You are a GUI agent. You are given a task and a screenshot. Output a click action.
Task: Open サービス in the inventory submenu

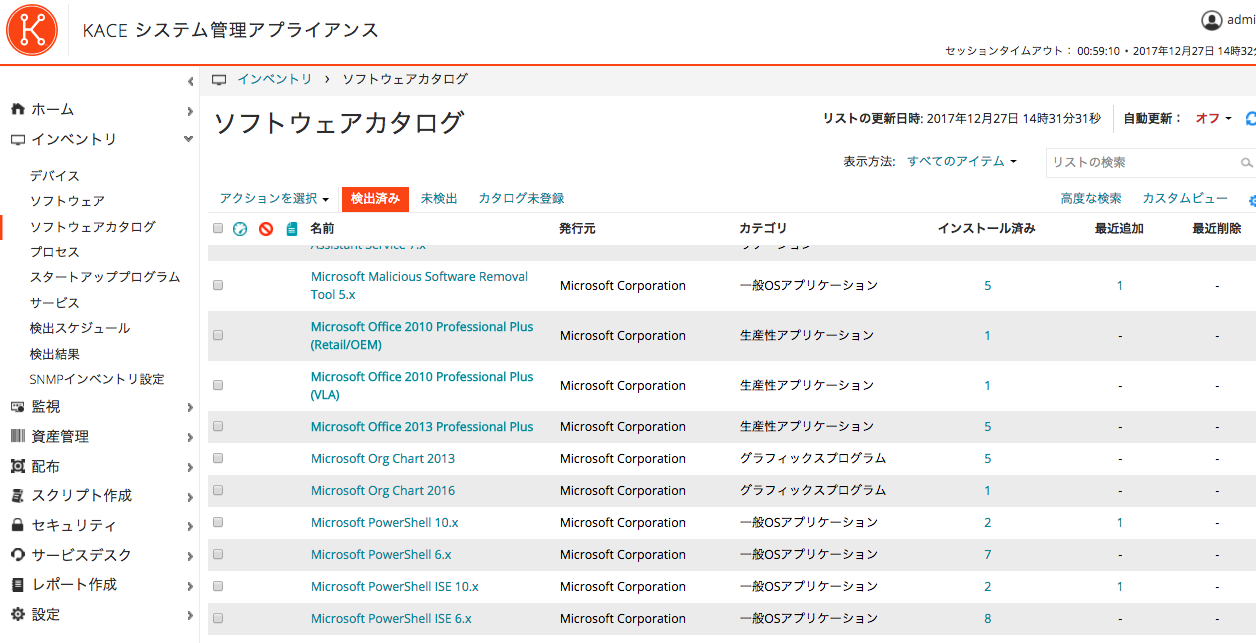pos(55,303)
